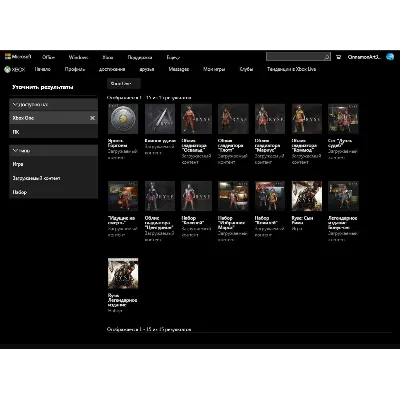Open the Мои игры tab

coord(214,69)
